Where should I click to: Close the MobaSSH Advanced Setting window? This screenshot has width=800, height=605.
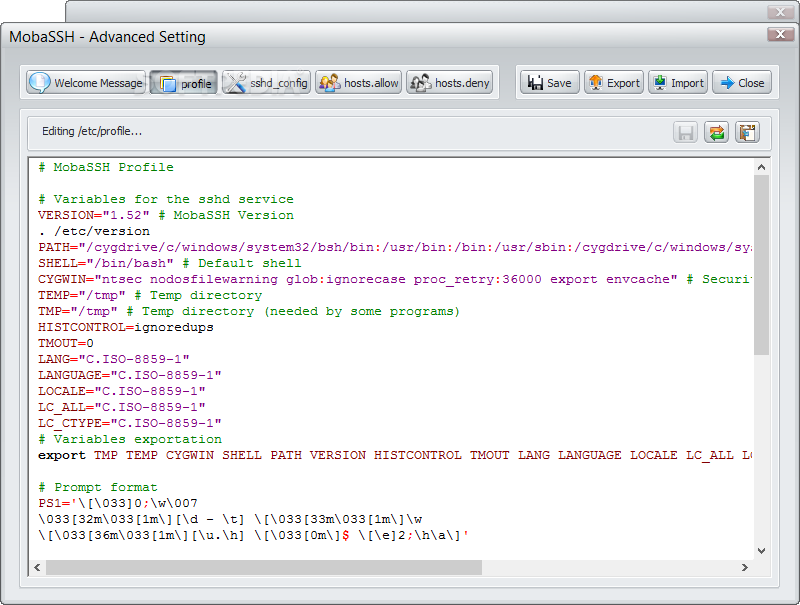tap(780, 34)
